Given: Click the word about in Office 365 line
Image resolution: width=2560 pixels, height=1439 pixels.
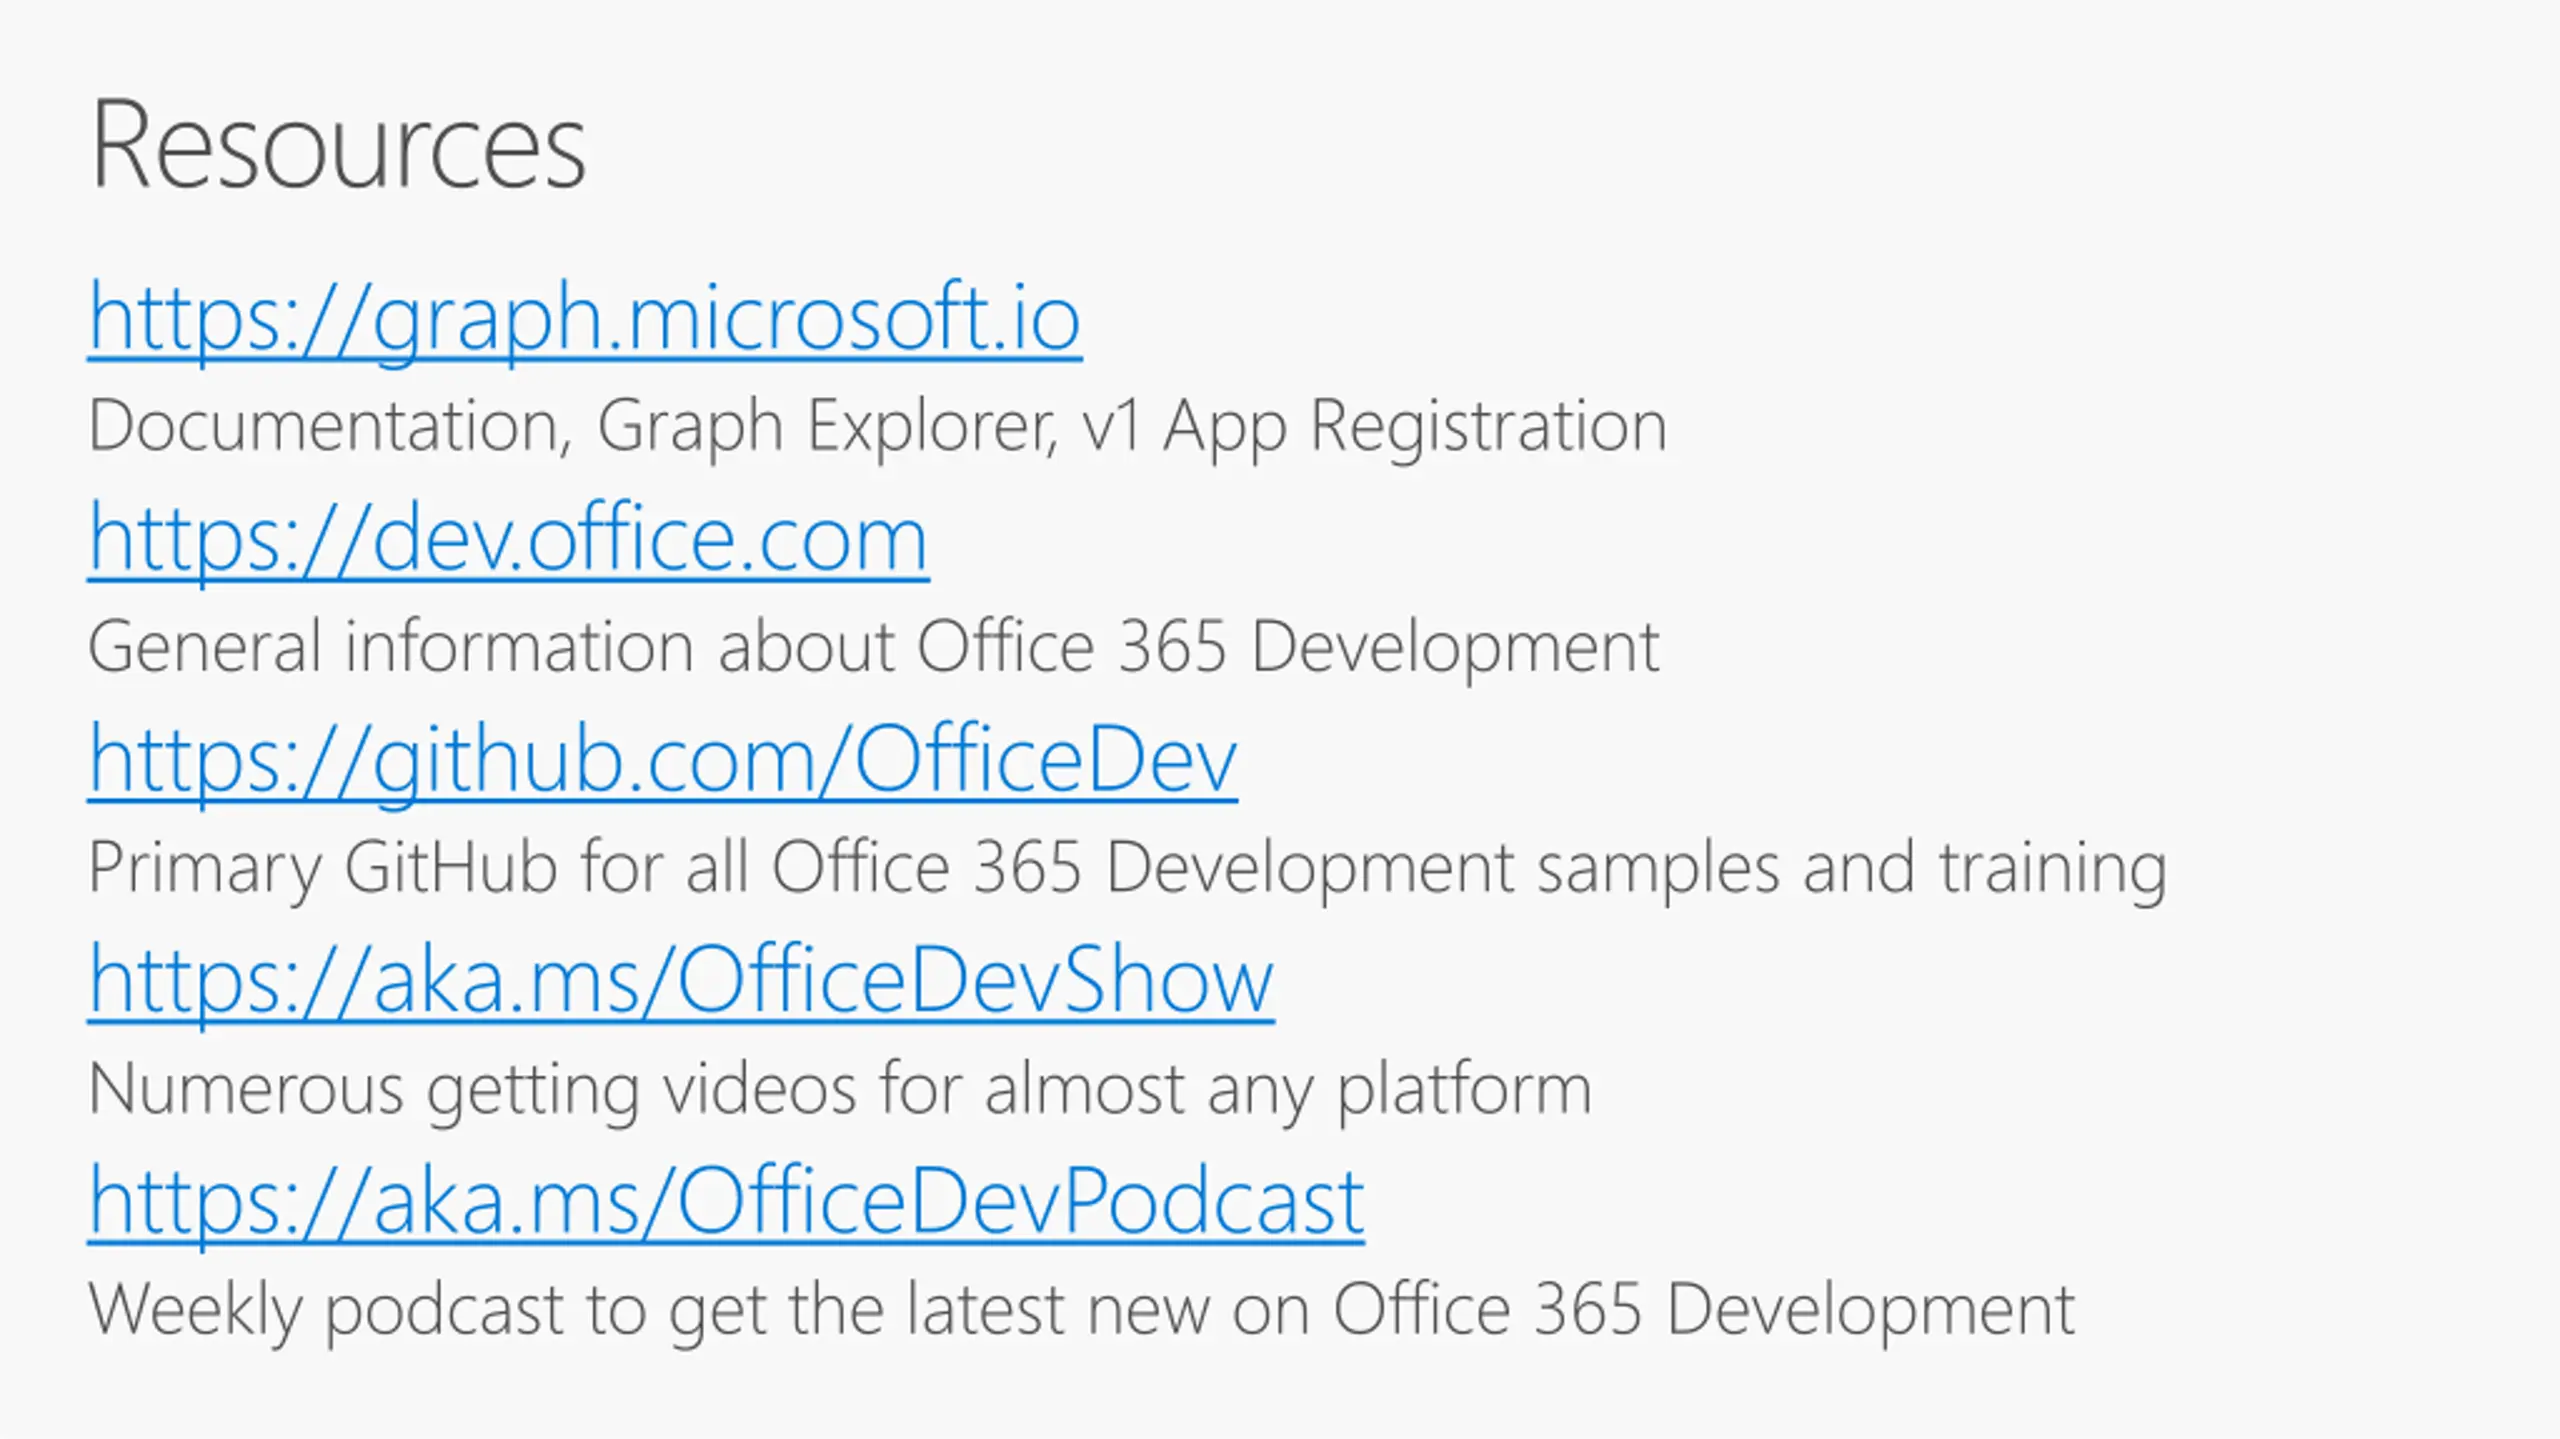Looking at the screenshot, I should coord(806,647).
